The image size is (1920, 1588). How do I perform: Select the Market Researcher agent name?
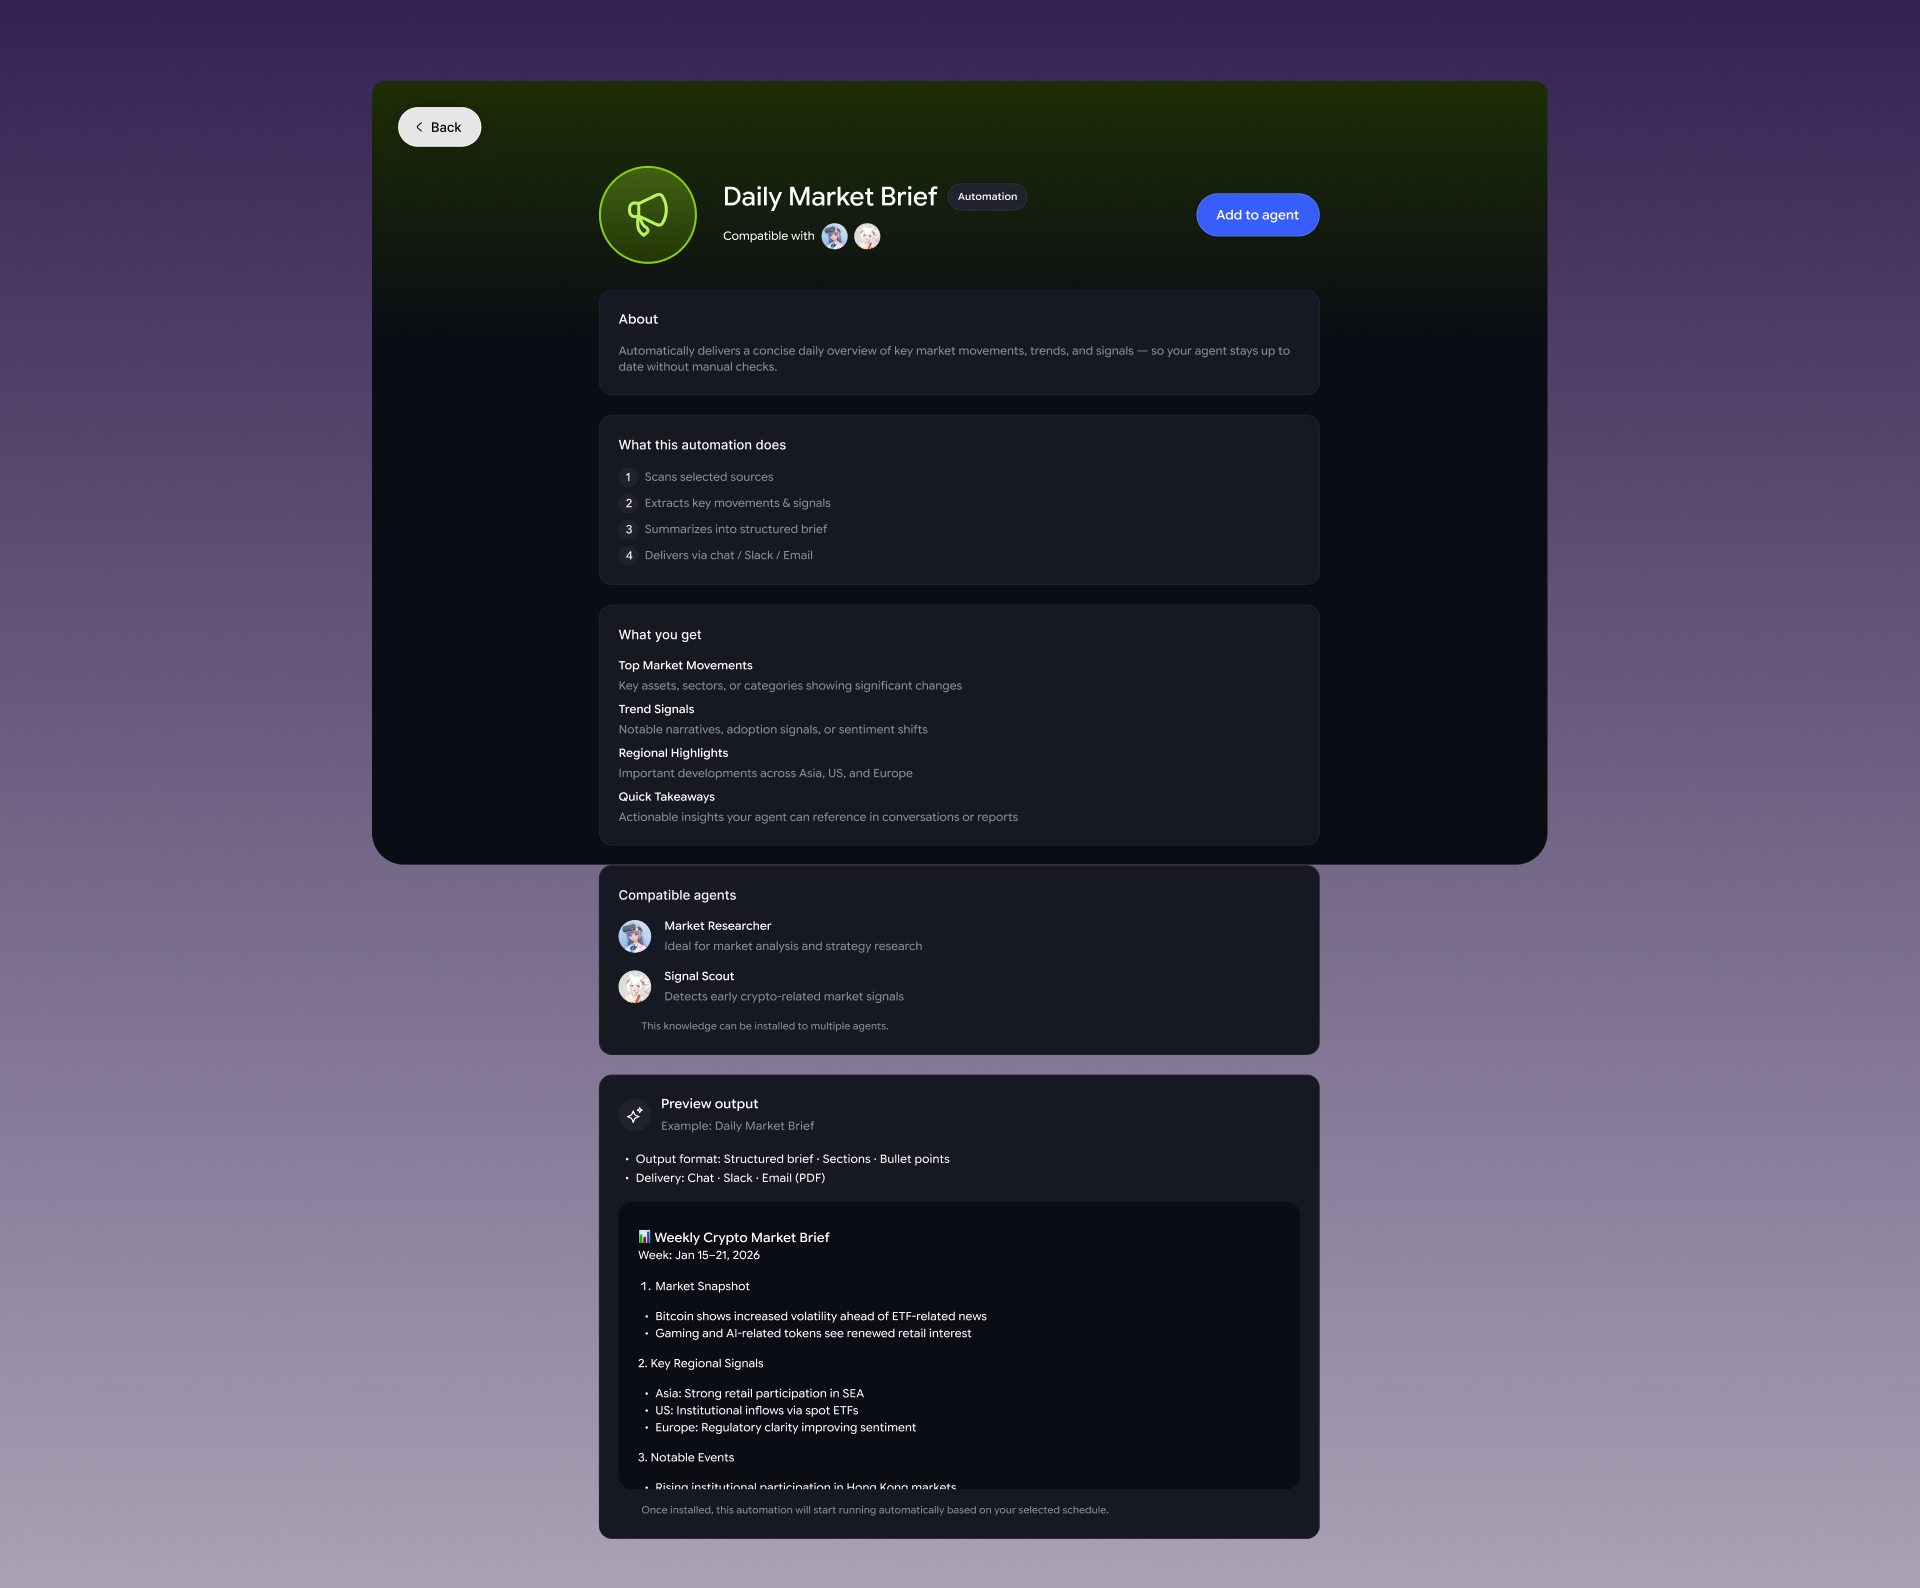(x=717, y=926)
